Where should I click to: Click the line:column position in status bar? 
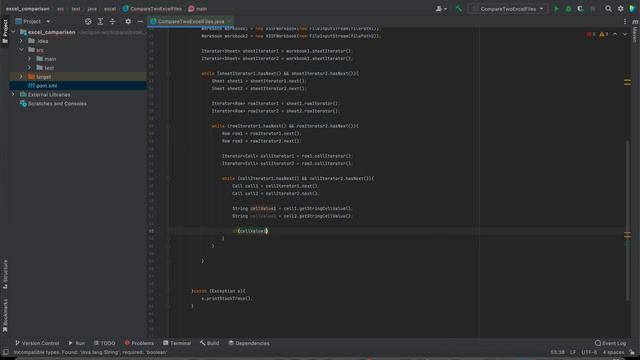click(x=557, y=352)
